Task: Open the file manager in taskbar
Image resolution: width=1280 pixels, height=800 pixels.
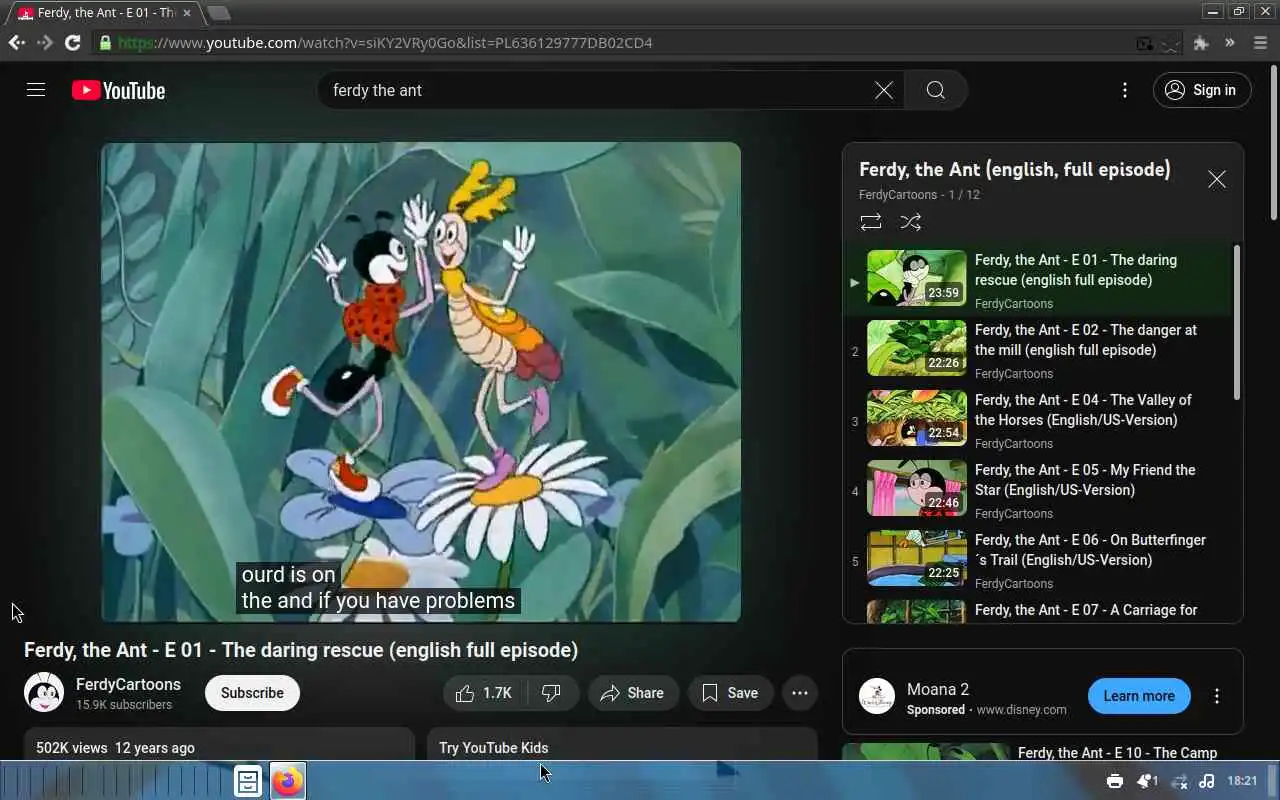Action: (248, 781)
